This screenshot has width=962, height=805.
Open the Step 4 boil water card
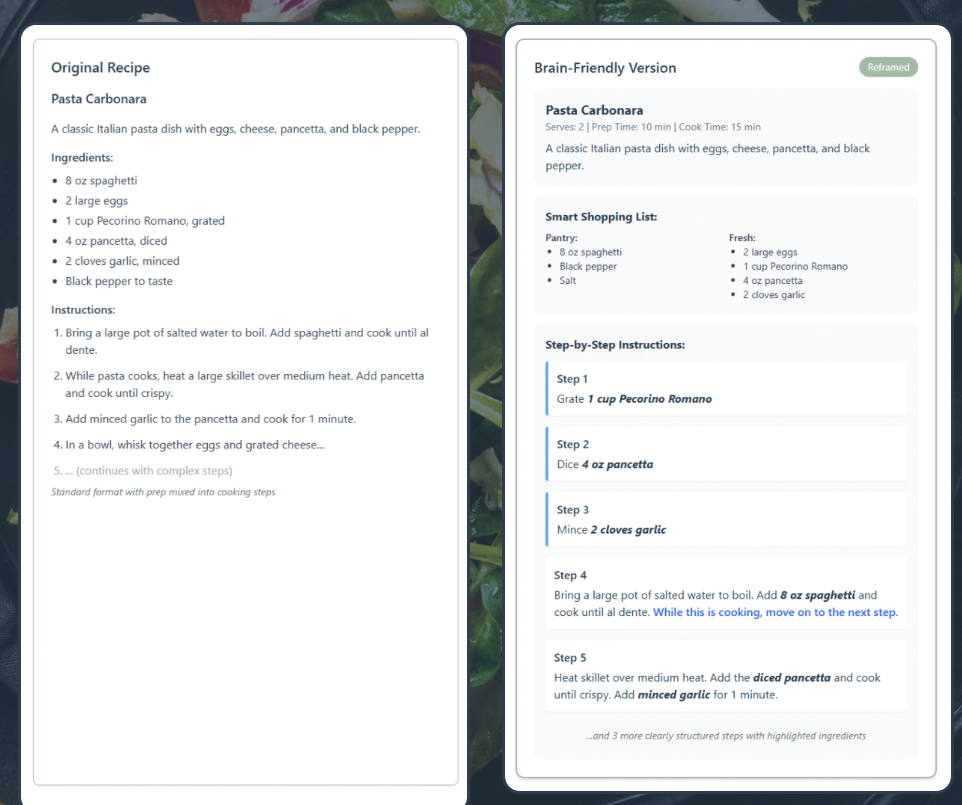726,593
